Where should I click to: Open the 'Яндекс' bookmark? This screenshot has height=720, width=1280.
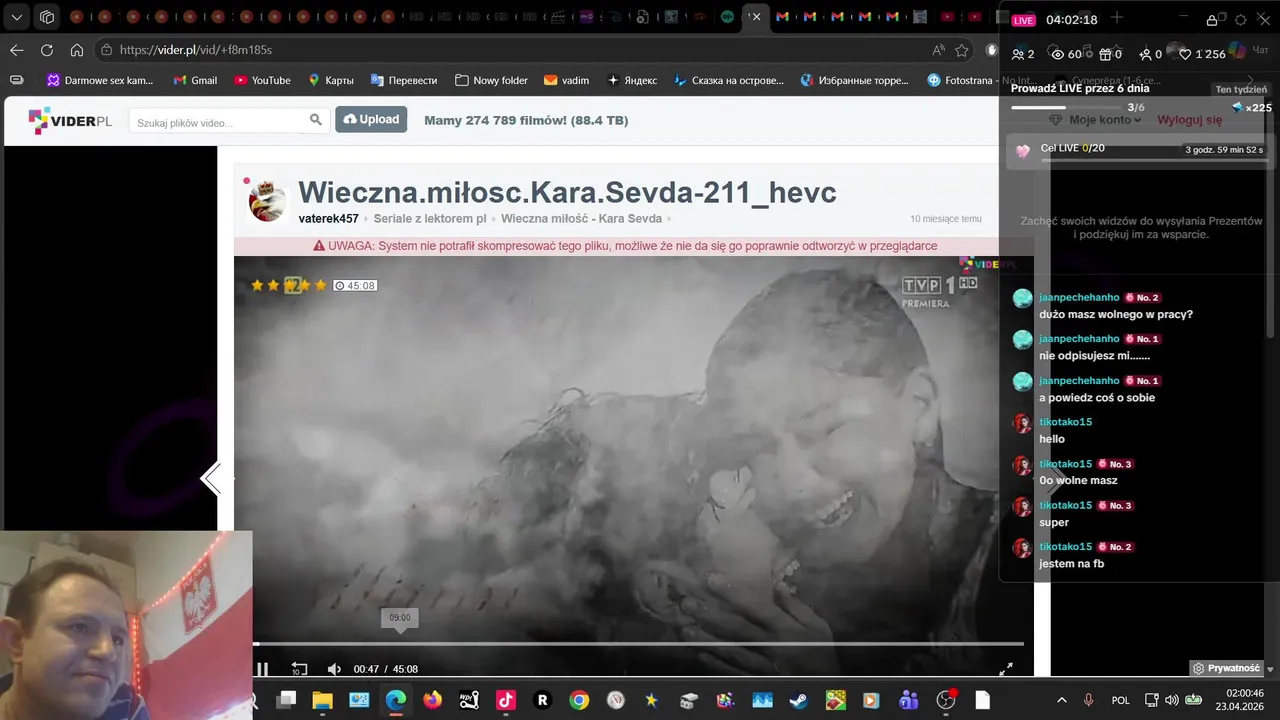click(632, 80)
